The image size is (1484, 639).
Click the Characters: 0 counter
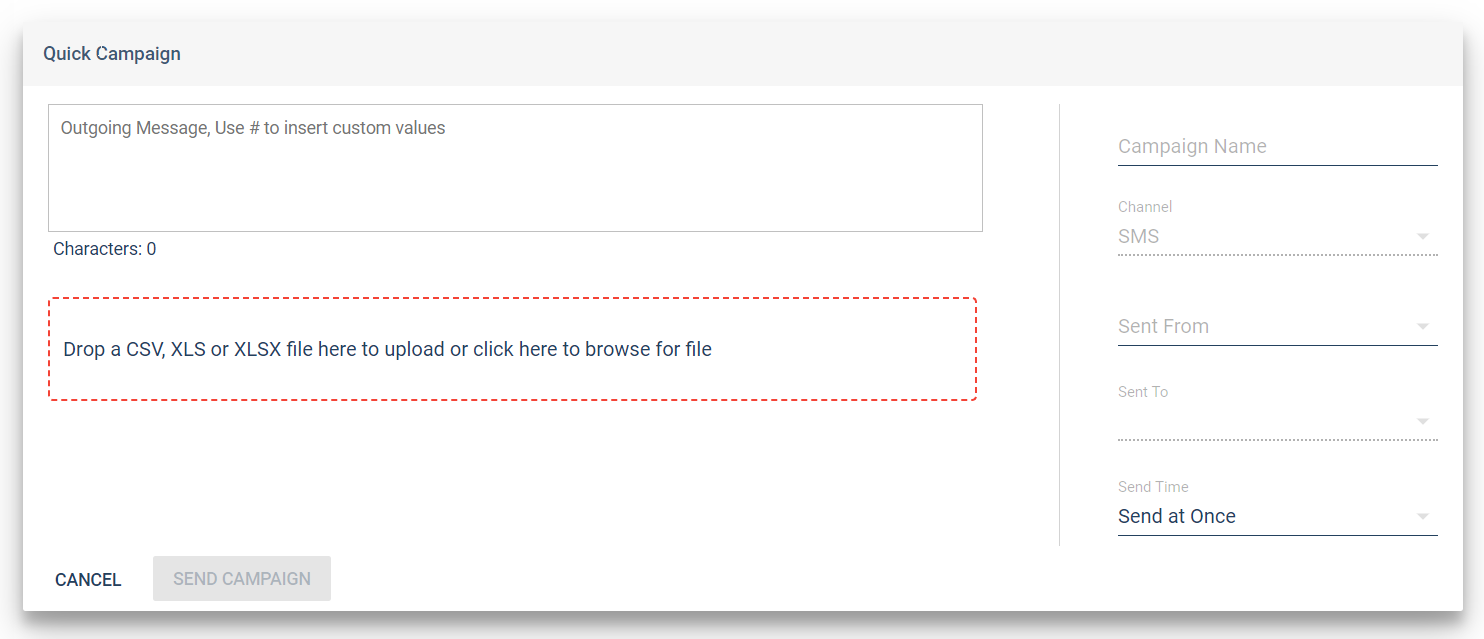click(x=105, y=249)
